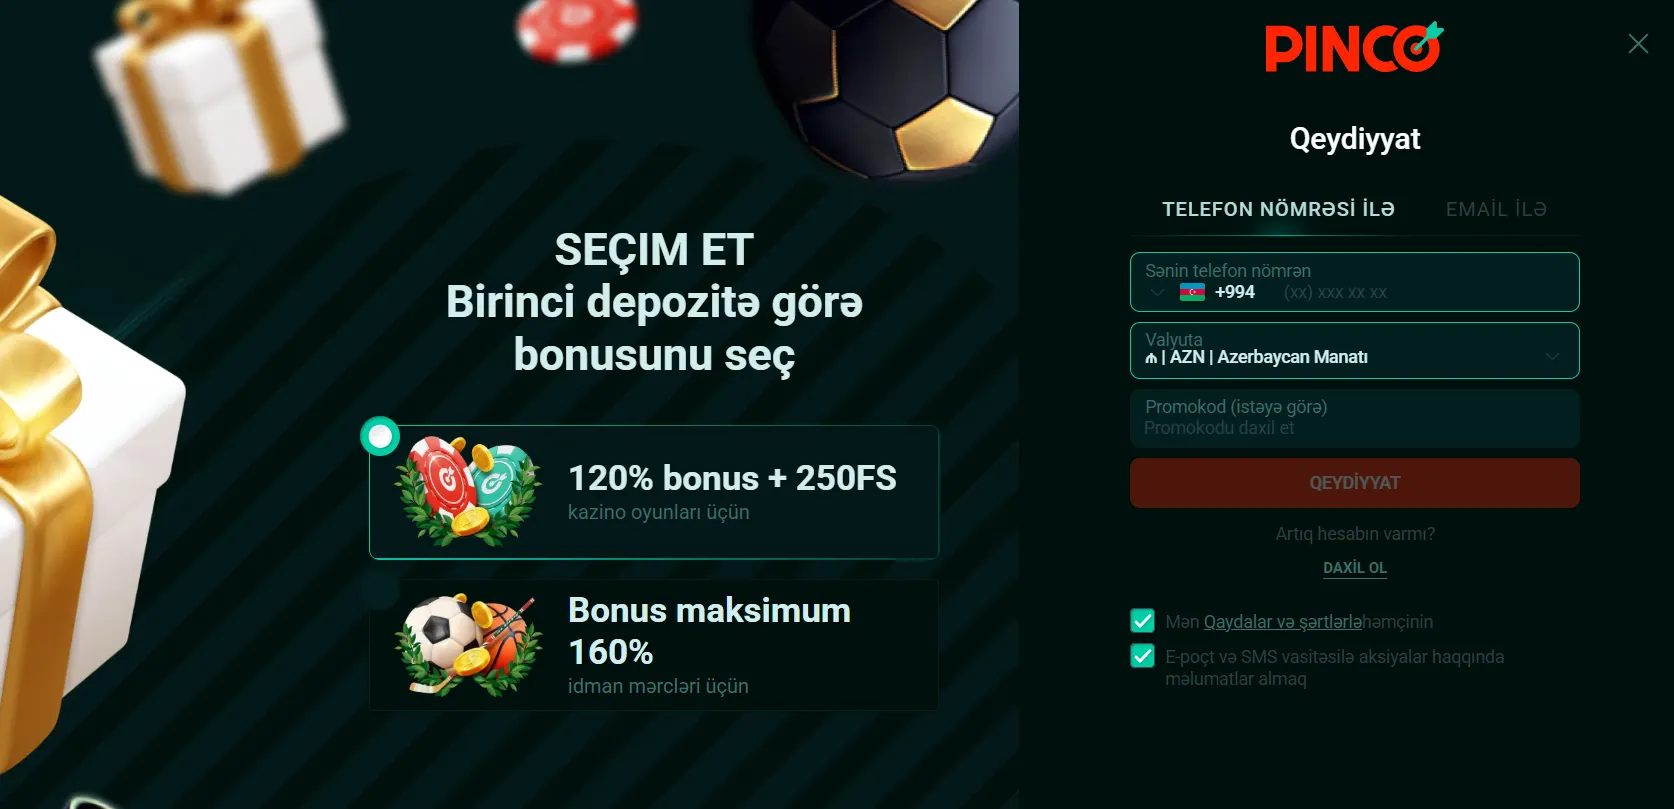Click the PINCO logo
This screenshot has height=809, width=1674.
pyautogui.click(x=1354, y=47)
